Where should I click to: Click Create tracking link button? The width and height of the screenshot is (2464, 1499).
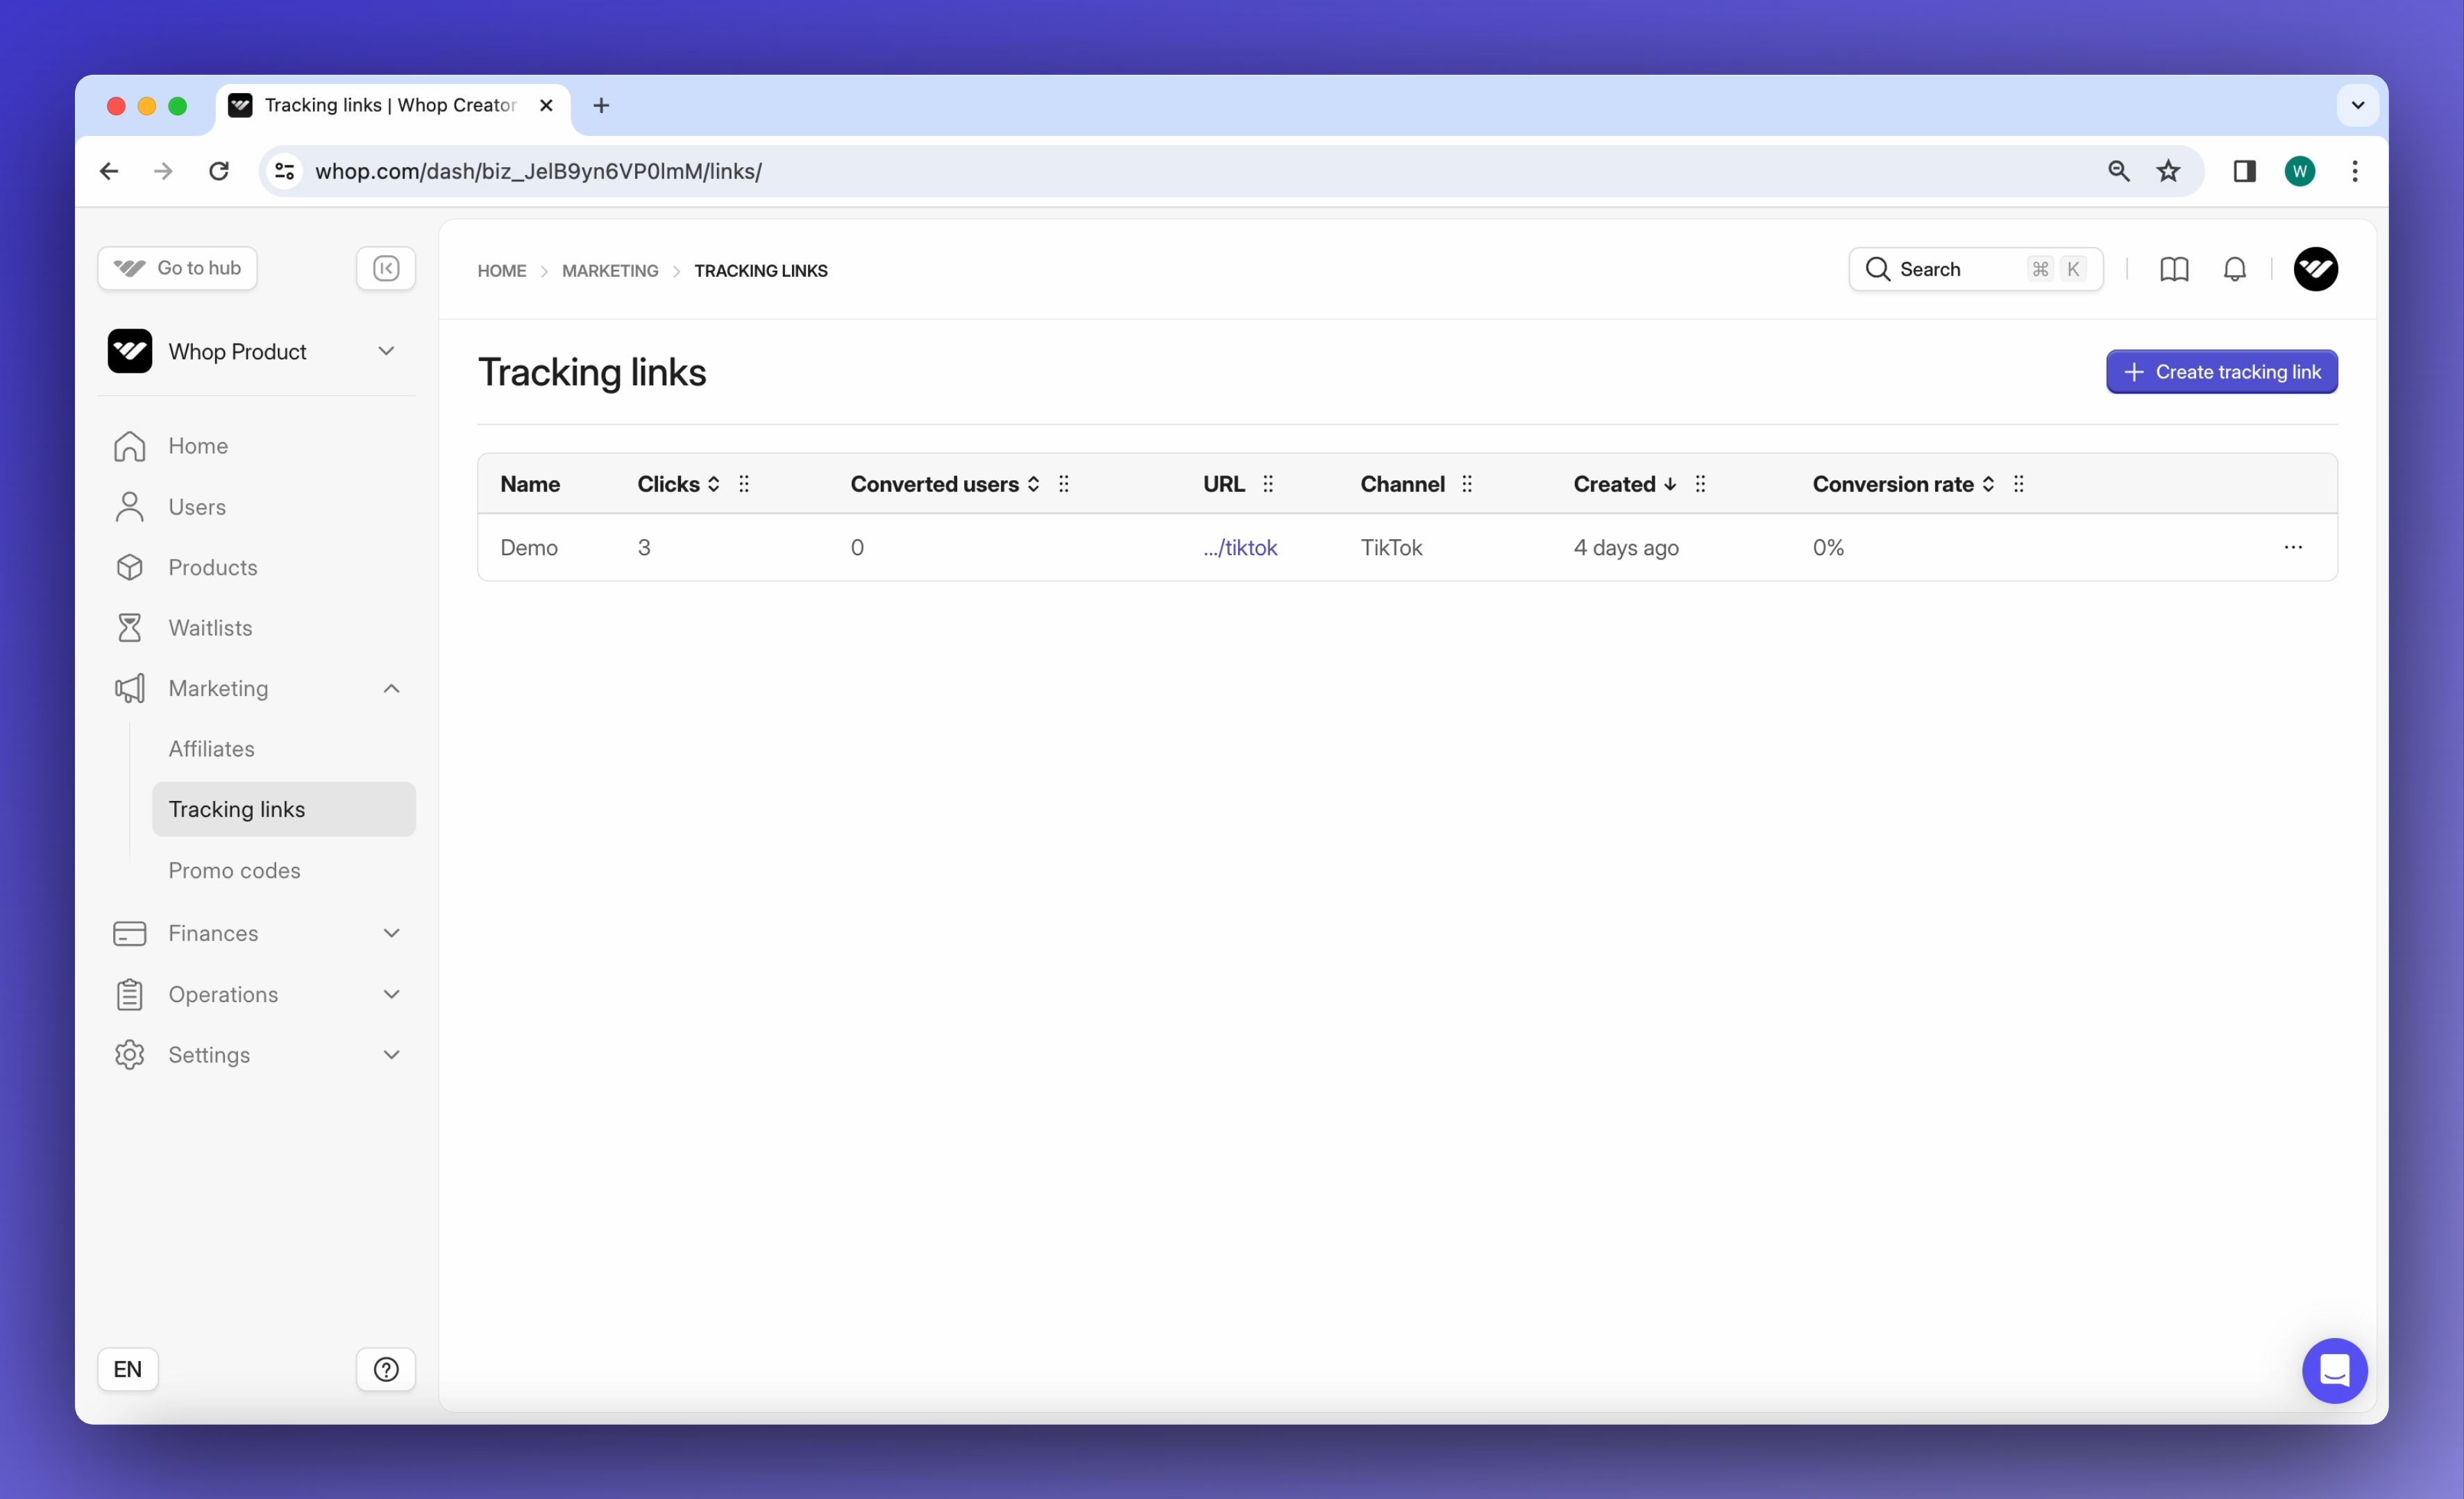point(2221,372)
